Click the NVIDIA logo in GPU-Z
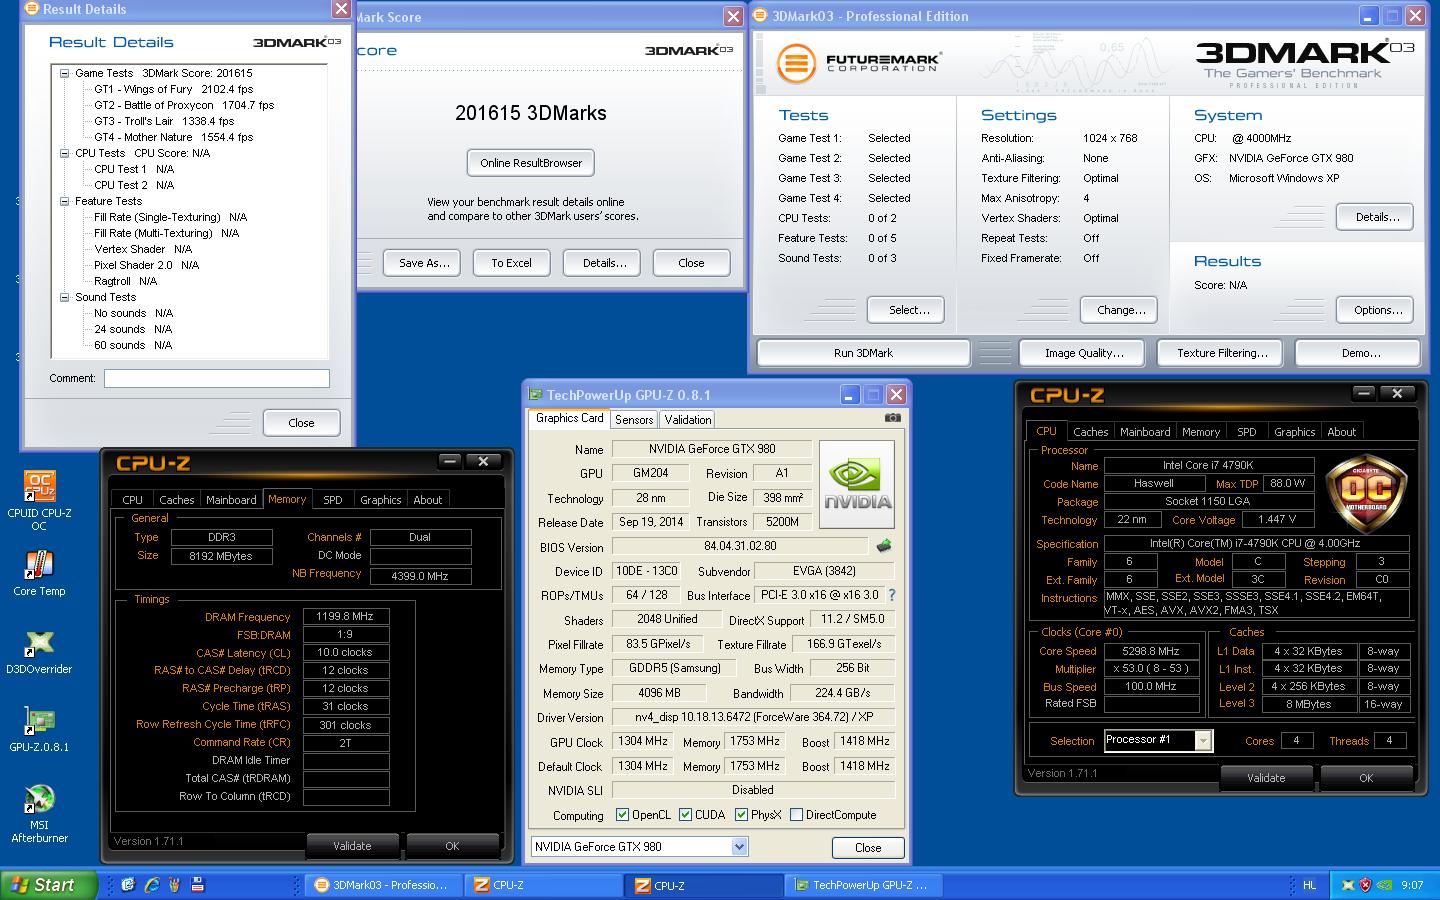The width and height of the screenshot is (1440, 900). click(x=857, y=485)
